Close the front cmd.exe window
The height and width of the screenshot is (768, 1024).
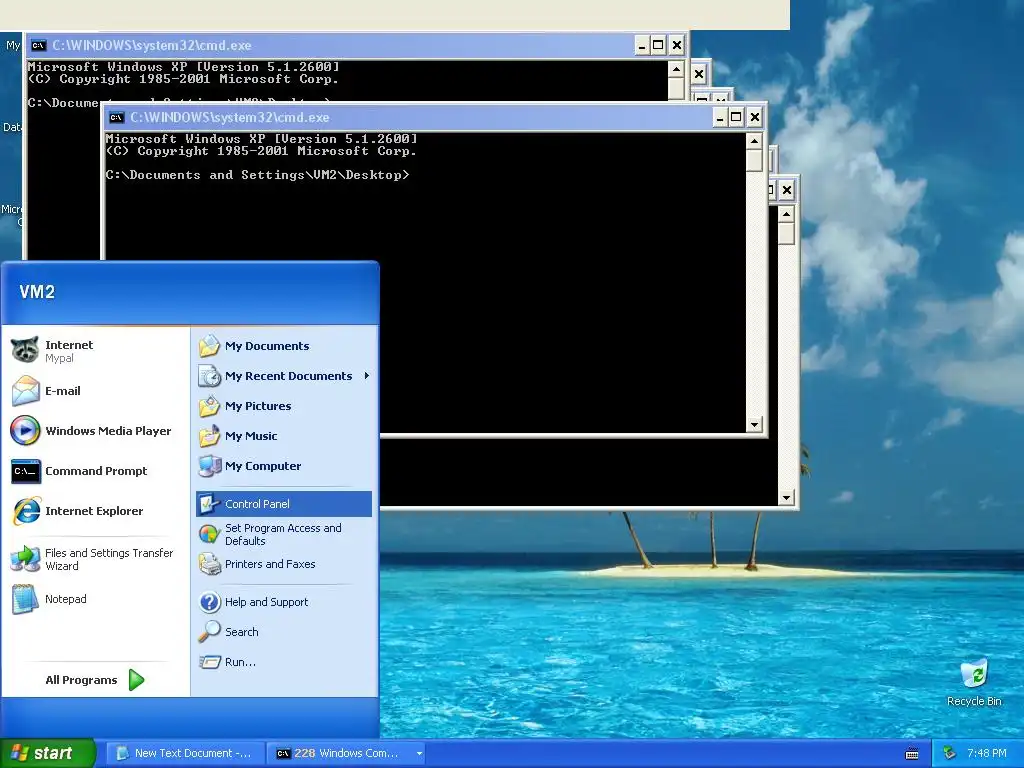click(755, 118)
